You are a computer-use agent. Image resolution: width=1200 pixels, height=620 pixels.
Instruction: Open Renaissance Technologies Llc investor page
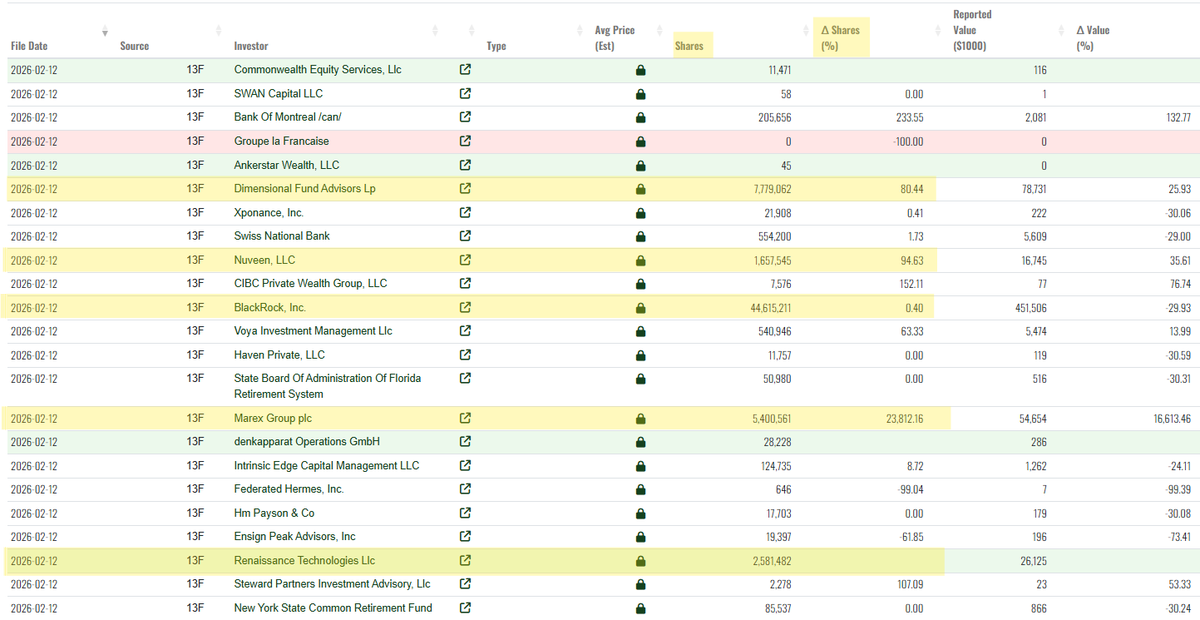click(x=305, y=560)
